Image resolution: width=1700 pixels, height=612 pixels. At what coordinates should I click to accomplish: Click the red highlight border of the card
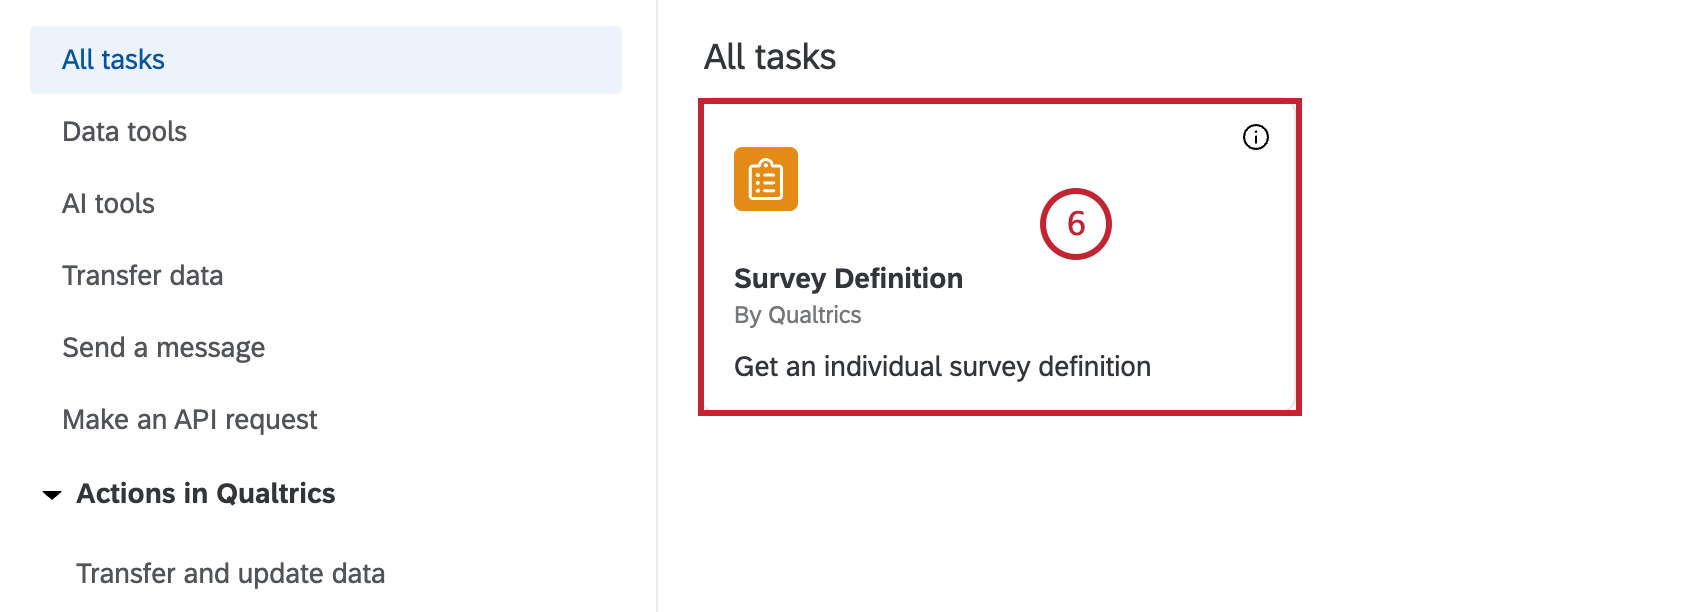click(1000, 102)
